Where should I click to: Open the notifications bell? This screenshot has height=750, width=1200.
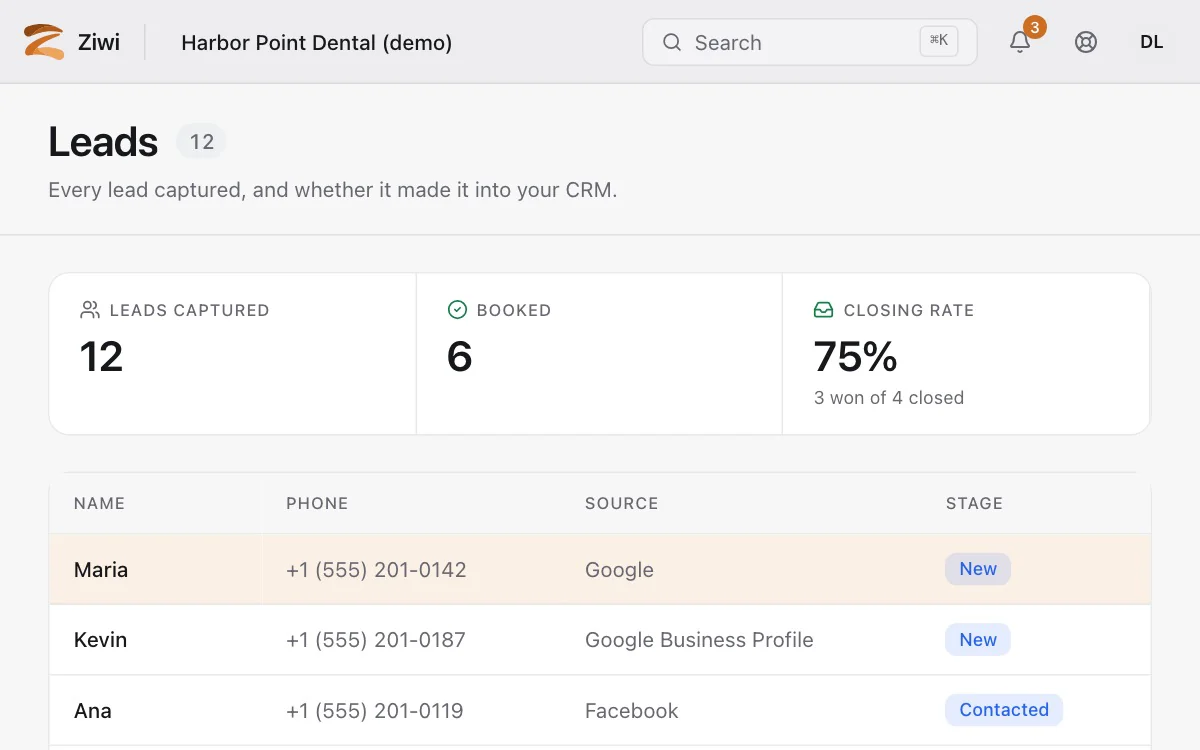click(x=1020, y=42)
